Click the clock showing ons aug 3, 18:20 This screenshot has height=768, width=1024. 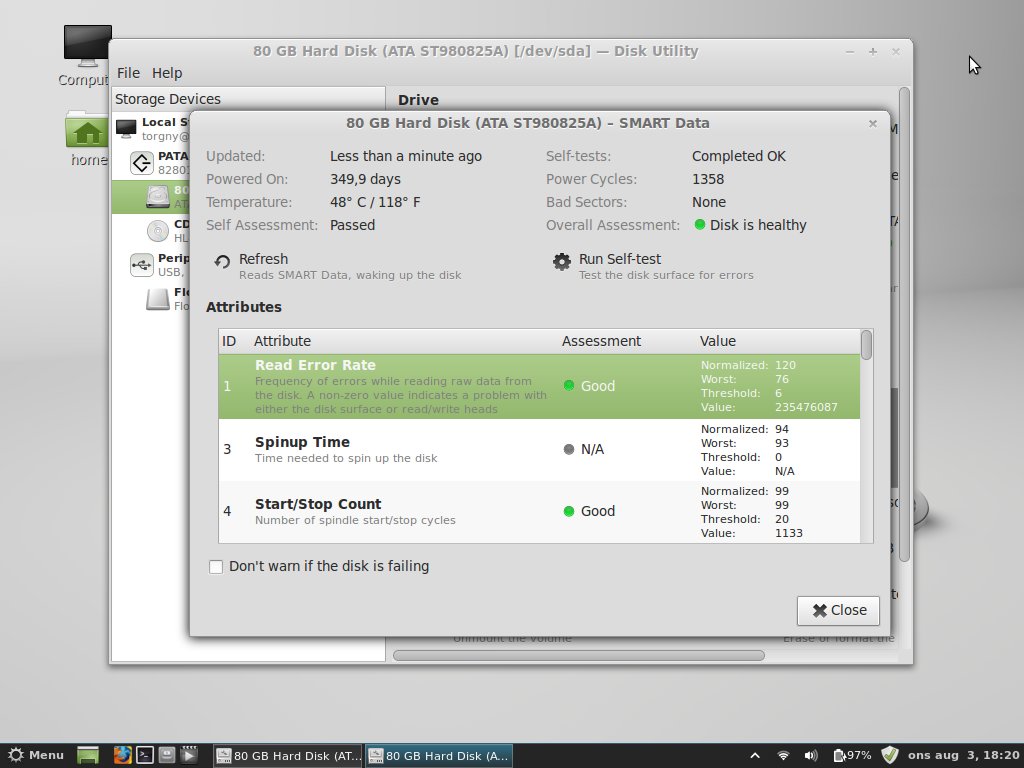[x=963, y=756]
